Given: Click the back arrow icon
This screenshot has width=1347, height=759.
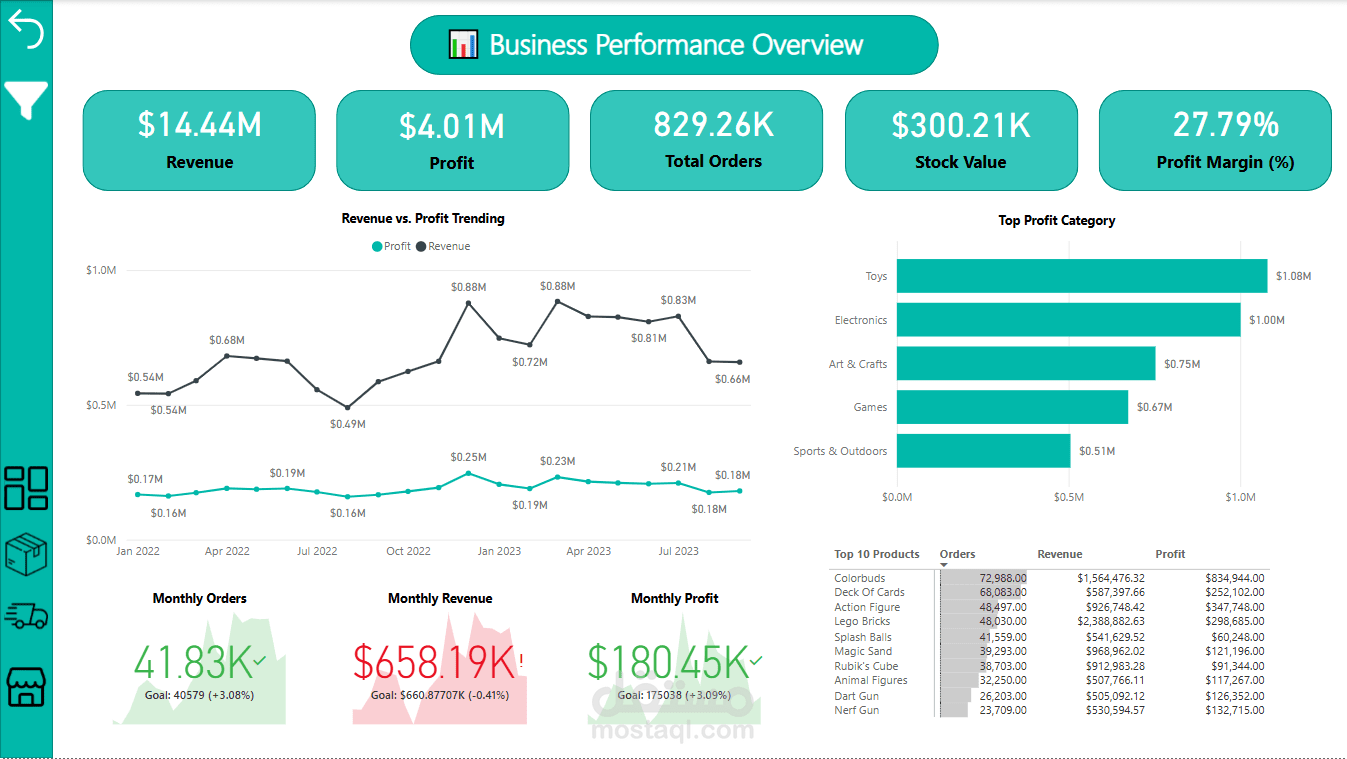Looking at the screenshot, I should pos(26,31).
